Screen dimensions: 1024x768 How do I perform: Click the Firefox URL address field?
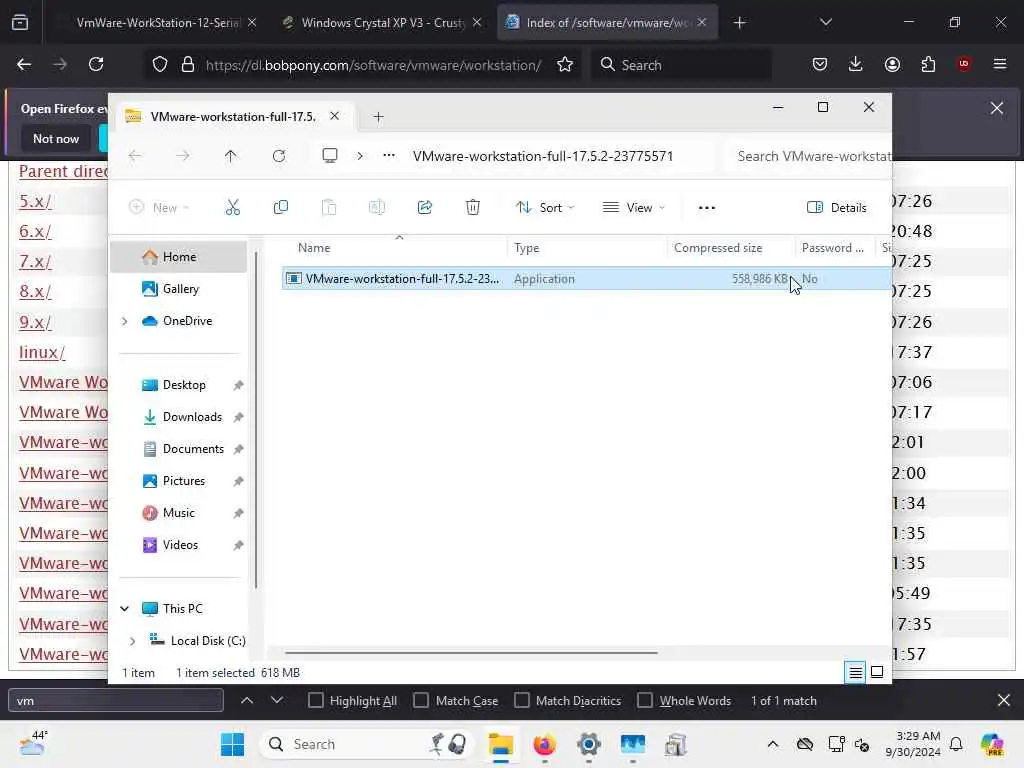point(373,65)
